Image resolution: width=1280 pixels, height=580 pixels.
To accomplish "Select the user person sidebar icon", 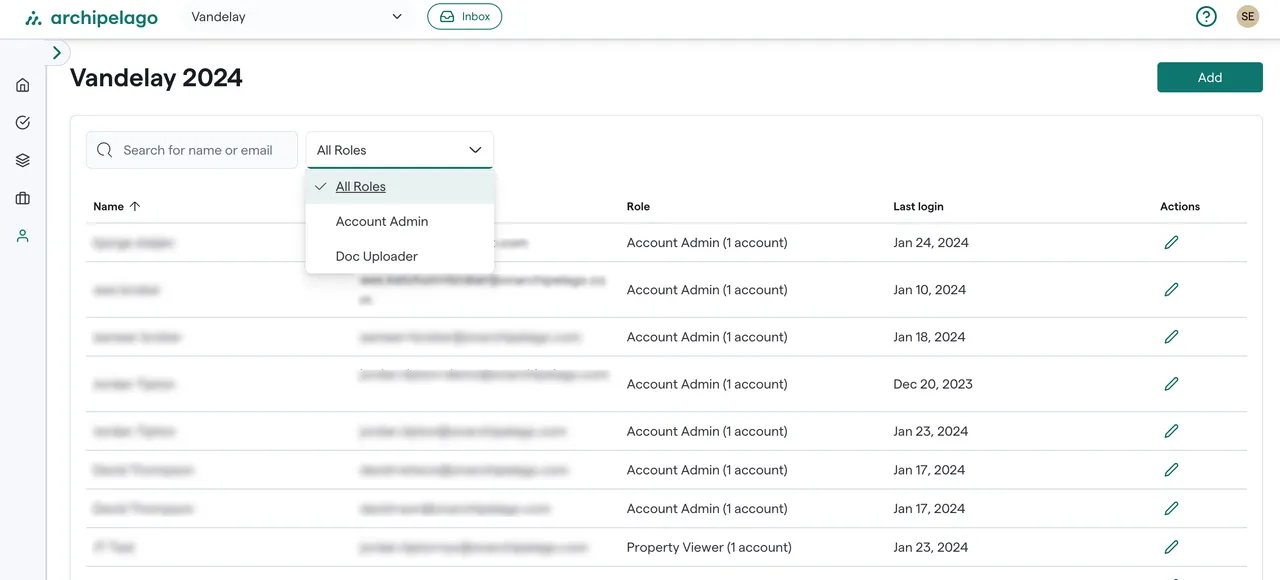I will 23,236.
